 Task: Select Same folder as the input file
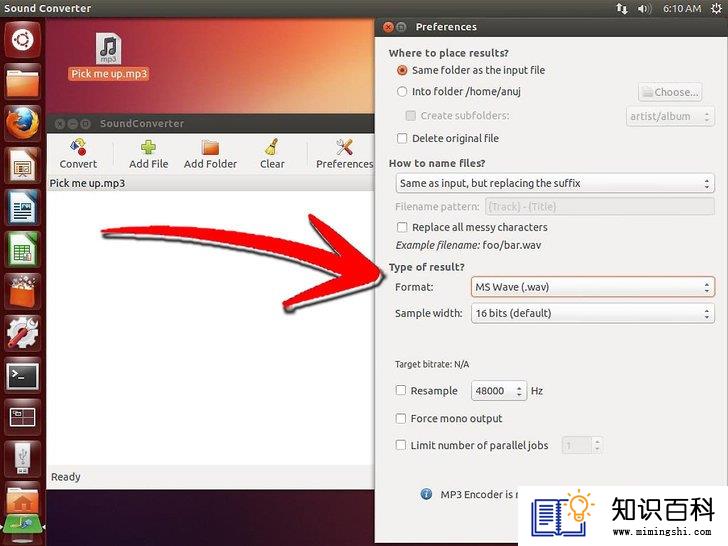[x=402, y=70]
